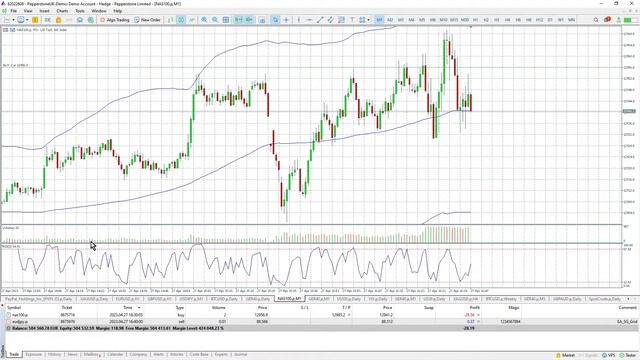Screen dimensions: 640x360
Task: Click the Balance summary row
Action: point(322,328)
